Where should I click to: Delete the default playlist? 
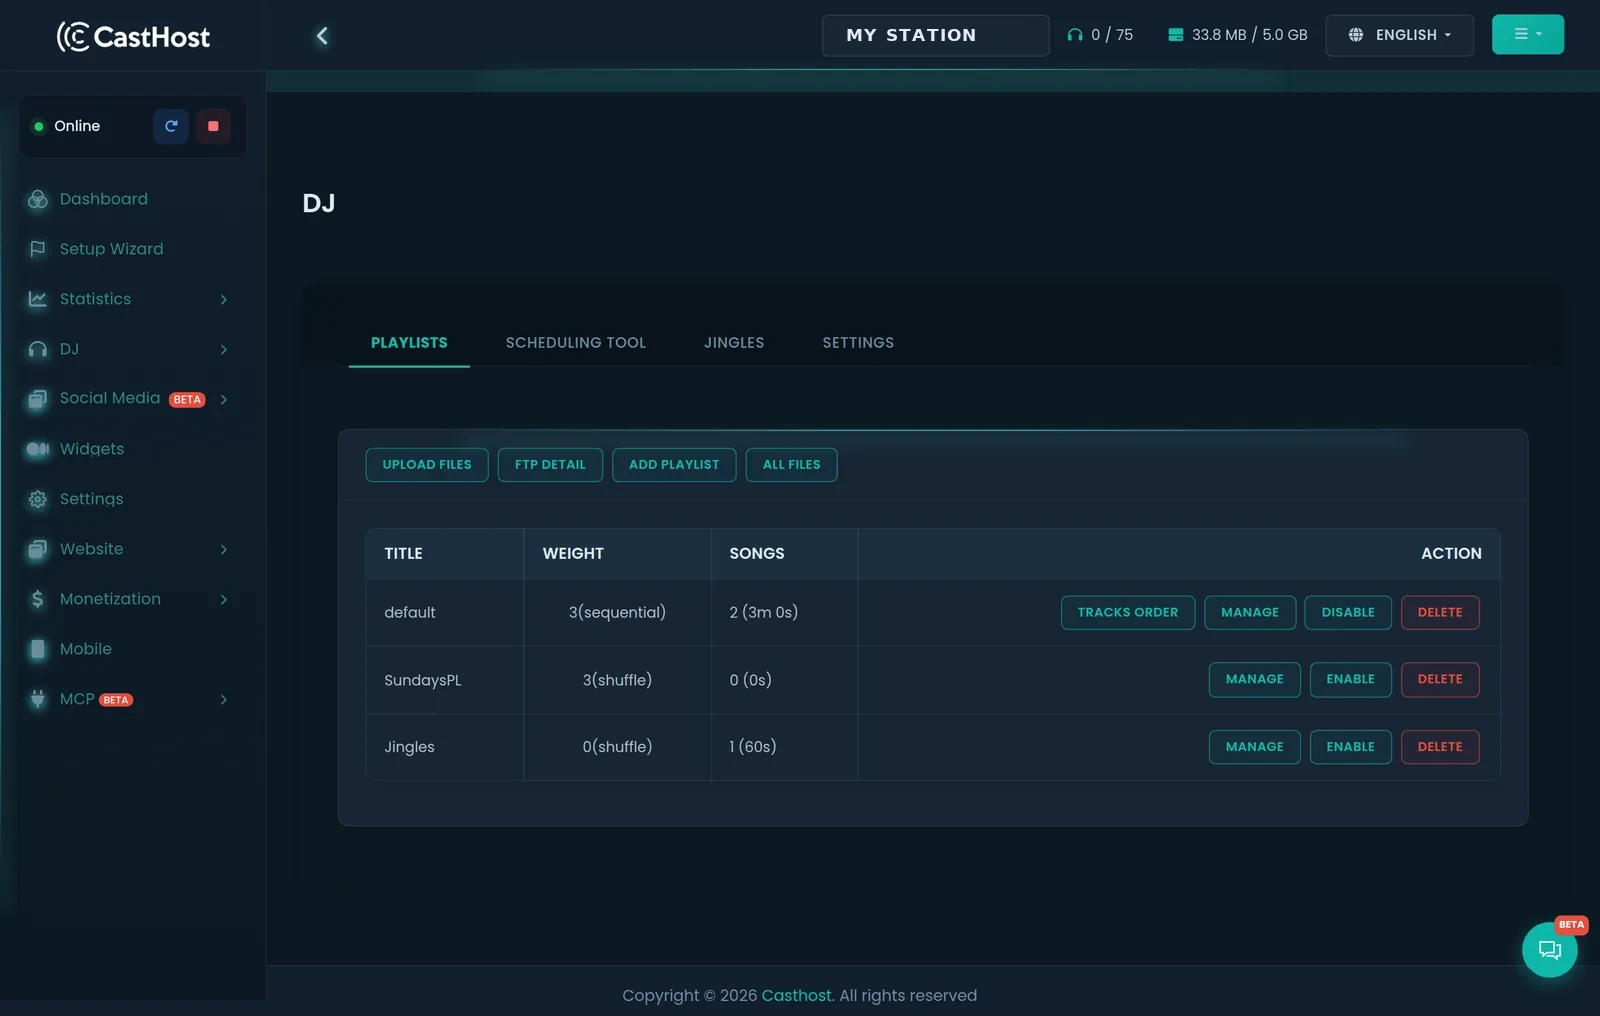point(1440,612)
